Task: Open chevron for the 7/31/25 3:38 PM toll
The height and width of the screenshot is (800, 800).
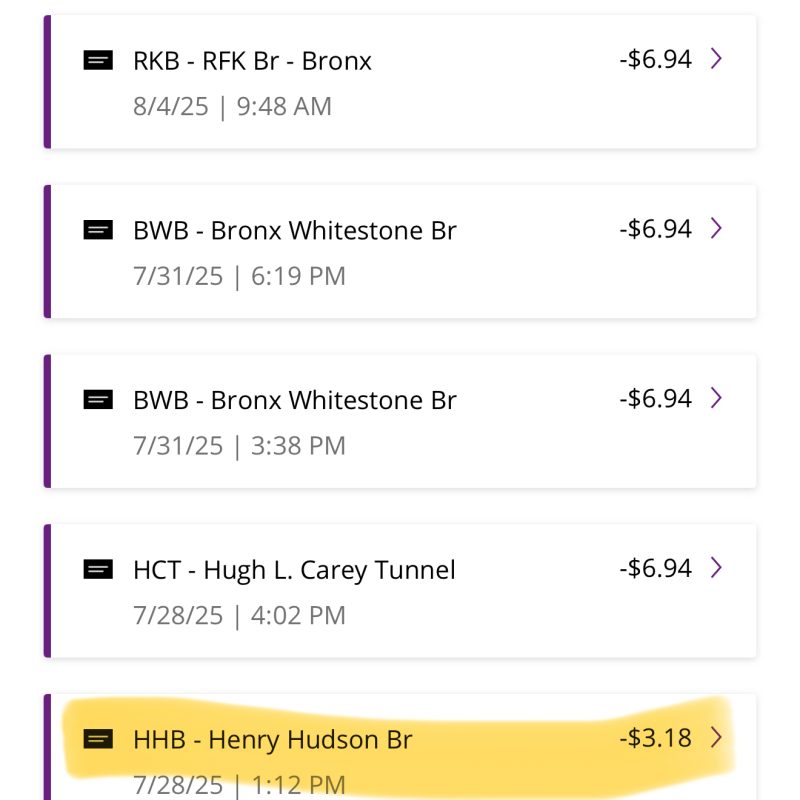Action: (x=716, y=399)
